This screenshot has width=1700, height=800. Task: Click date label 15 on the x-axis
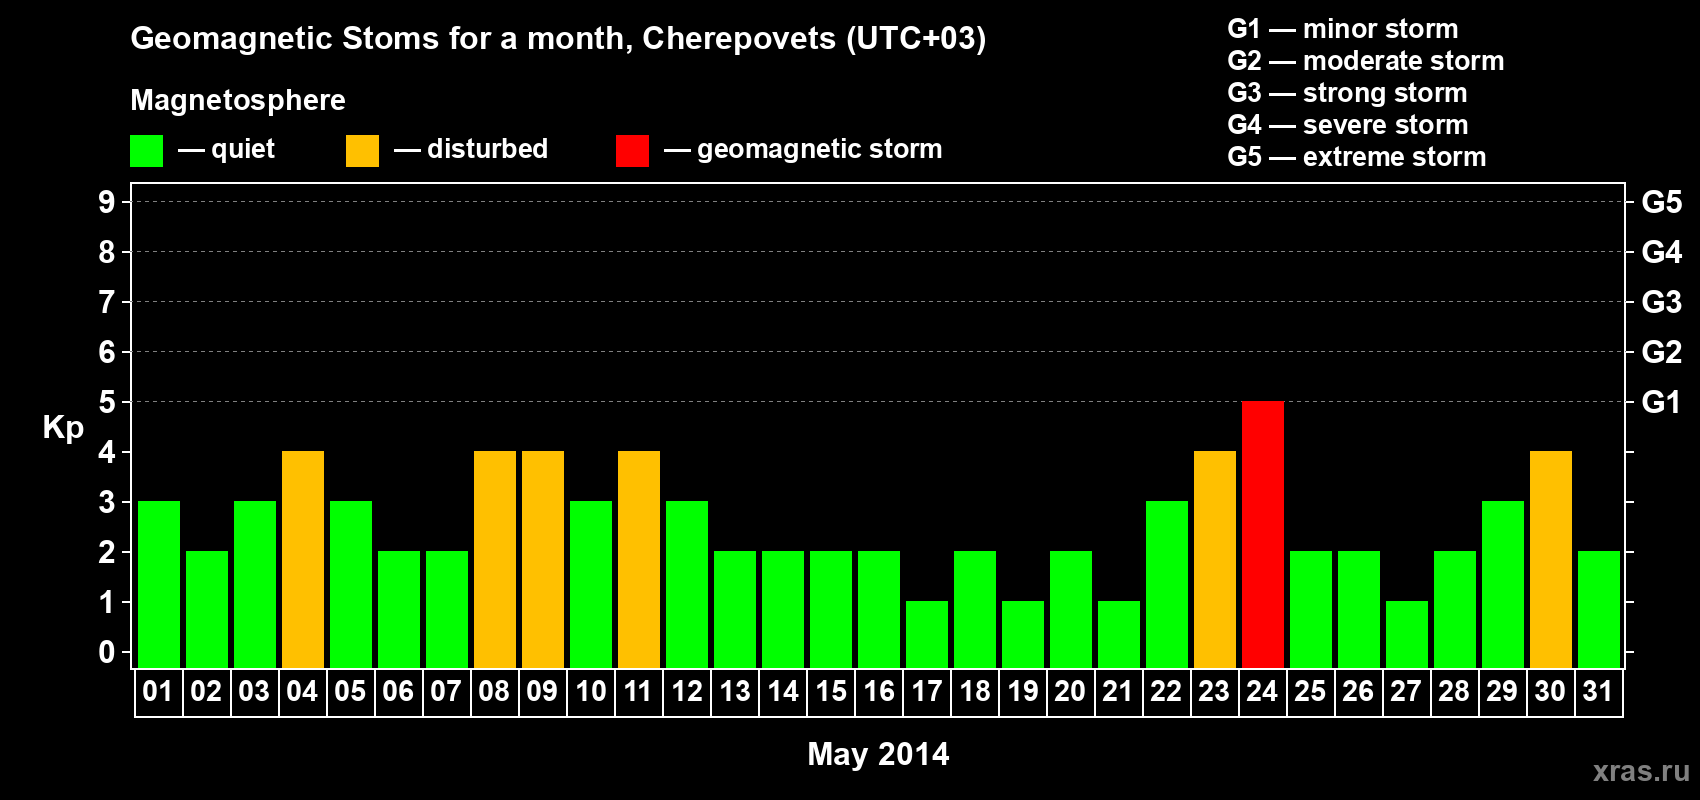pyautogui.click(x=831, y=691)
